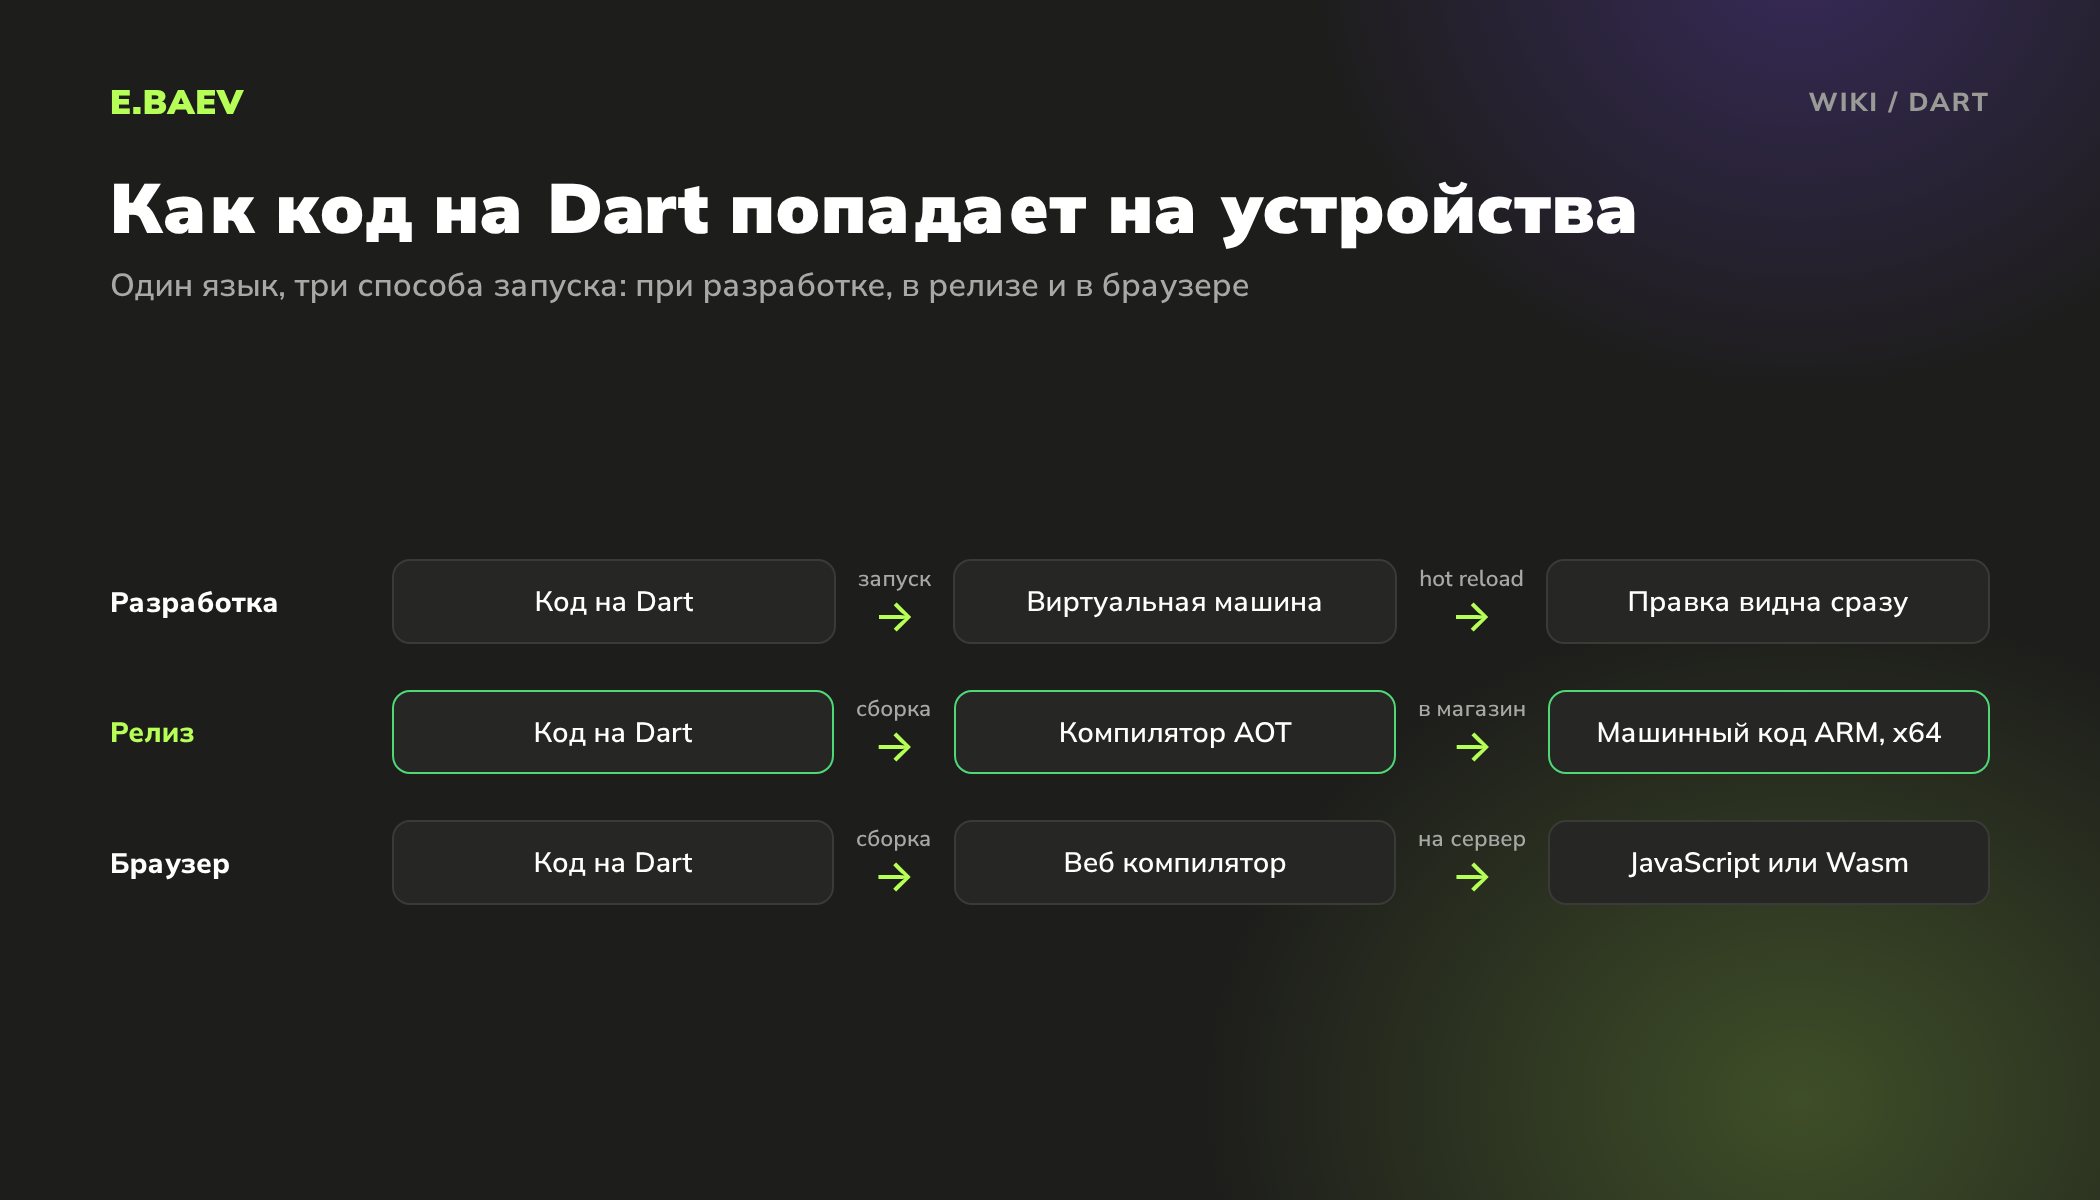Viewport: 2100px width, 1200px height.
Task: Click the "запуск" step label
Action: 894,579
